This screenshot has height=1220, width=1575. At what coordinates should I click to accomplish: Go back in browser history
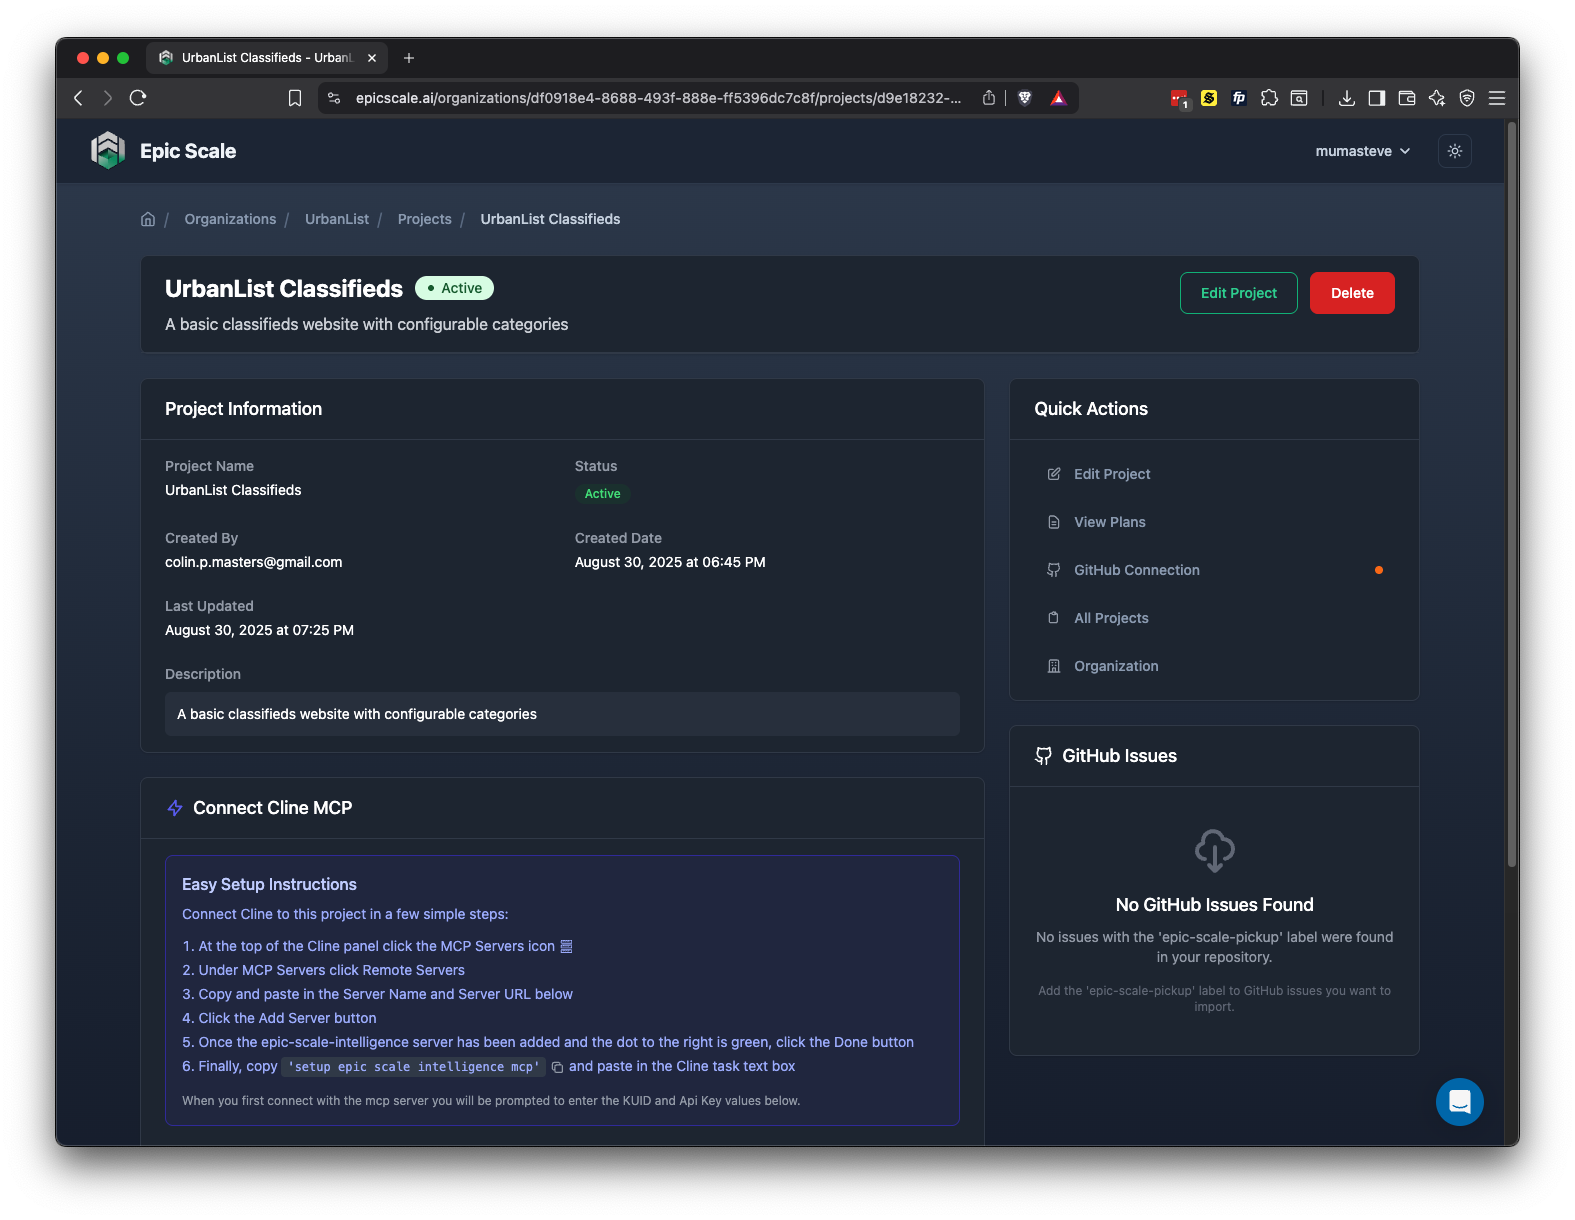pyautogui.click(x=79, y=98)
